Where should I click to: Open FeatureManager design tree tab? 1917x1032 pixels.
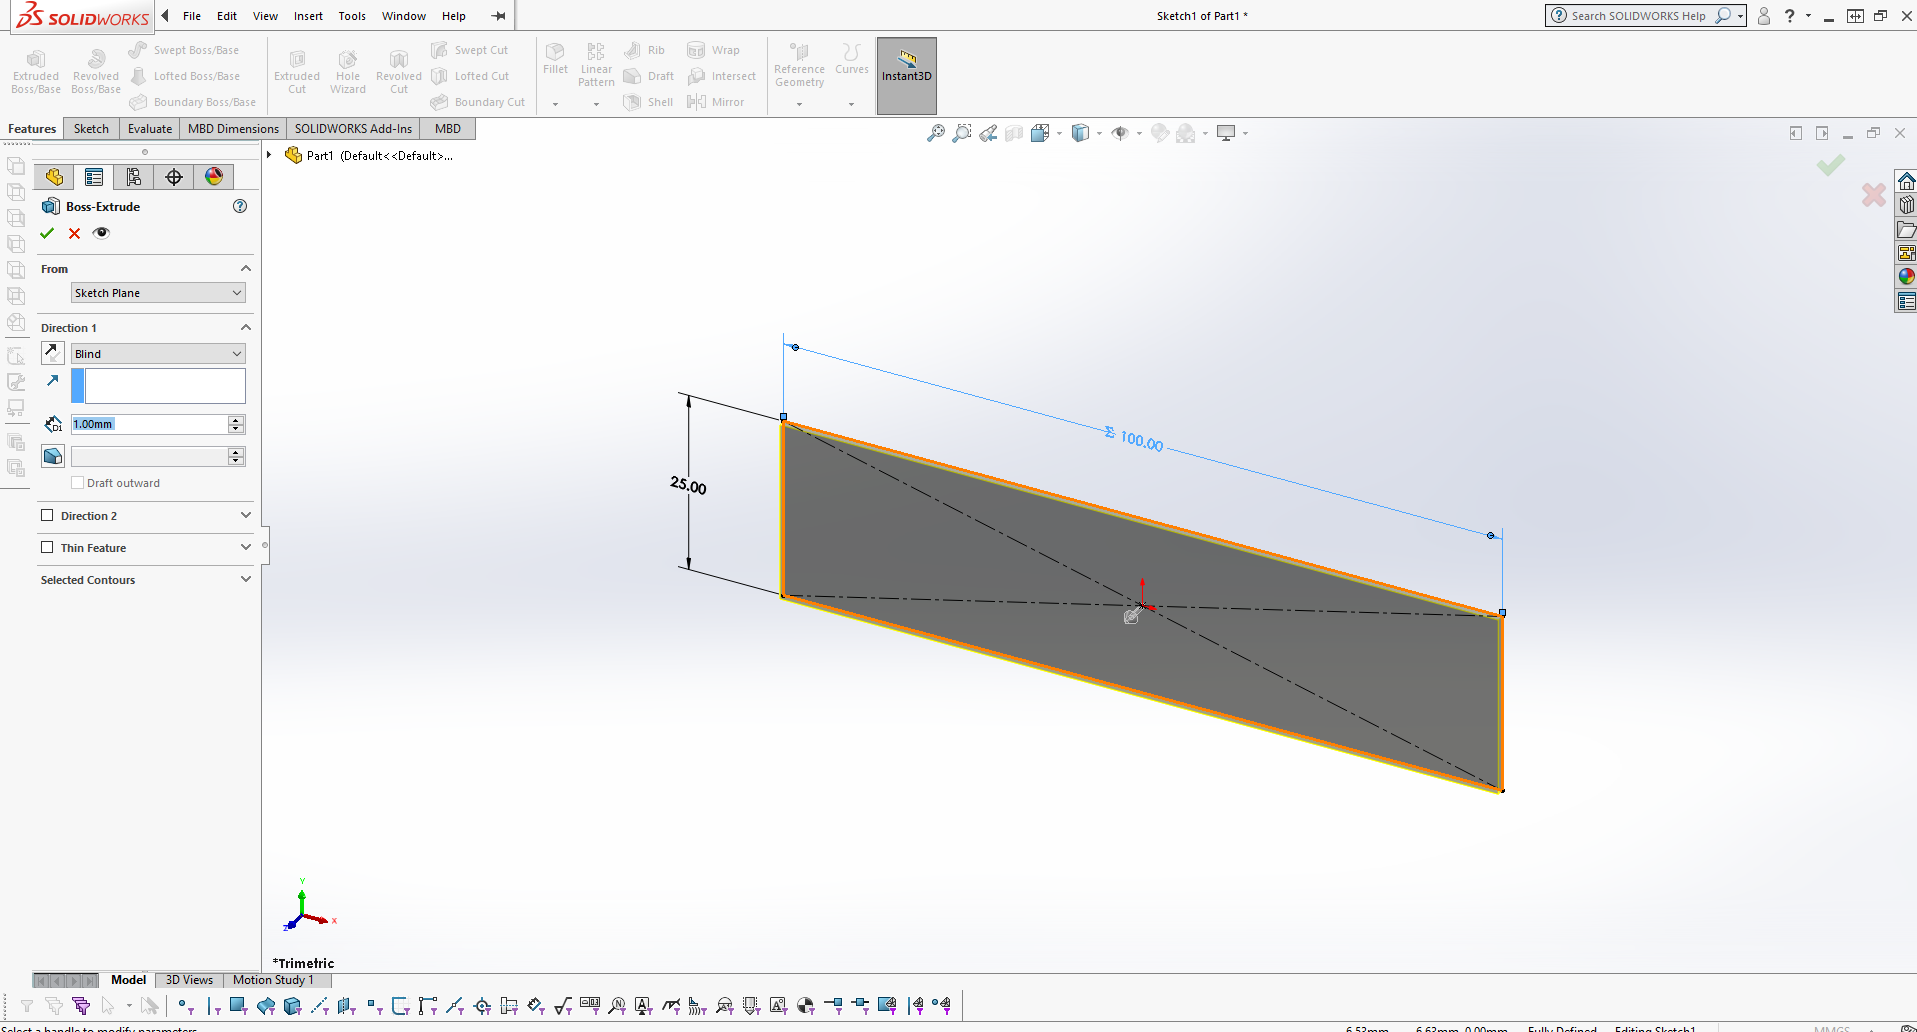tap(54, 177)
